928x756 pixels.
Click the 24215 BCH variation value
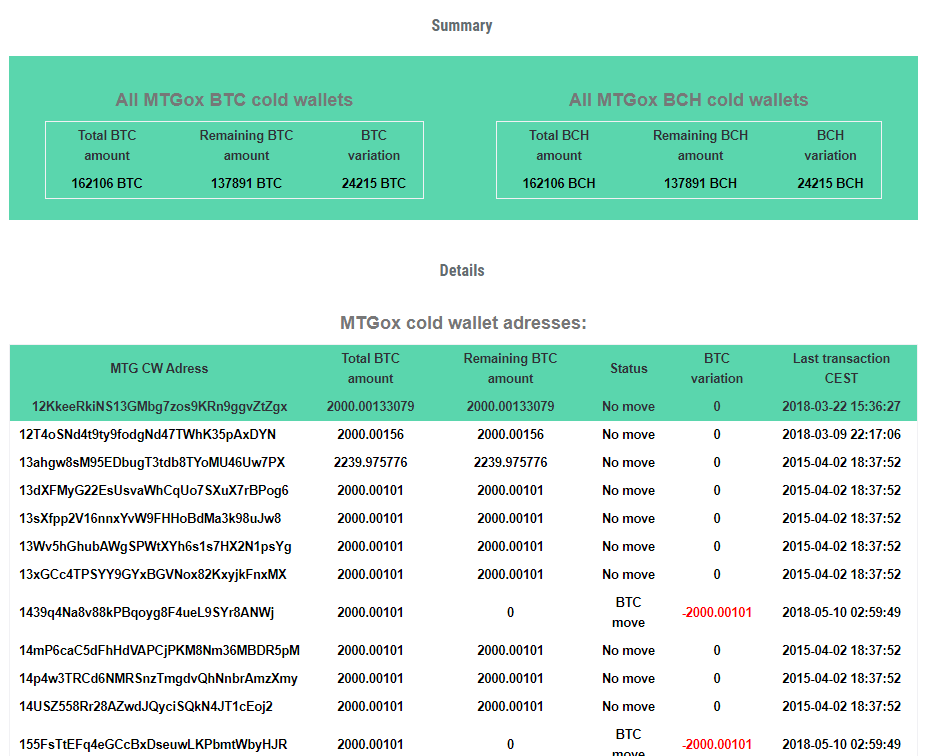[x=830, y=184]
